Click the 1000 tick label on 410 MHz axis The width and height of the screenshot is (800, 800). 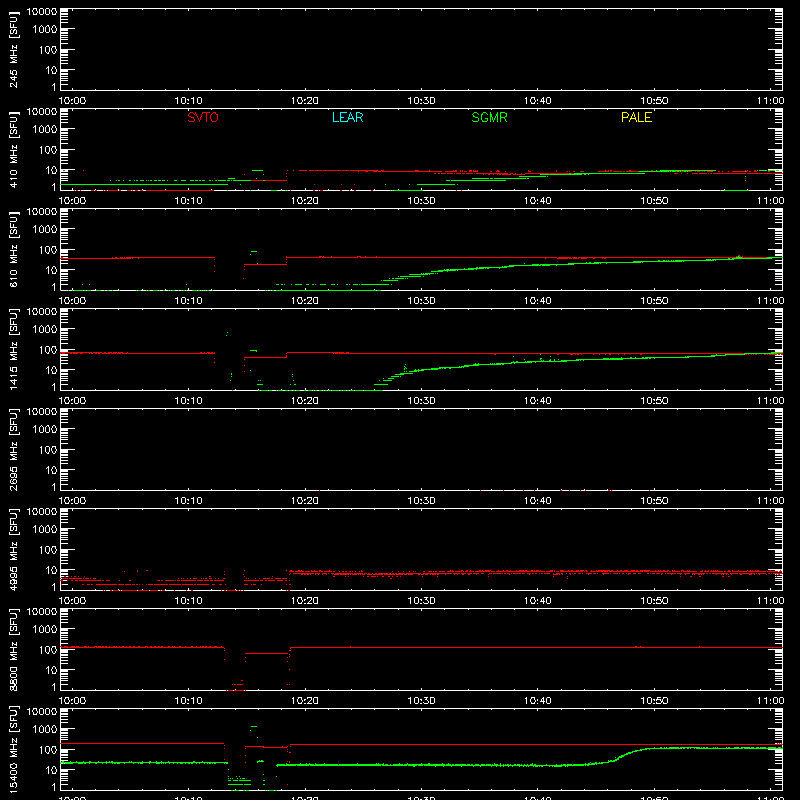(45, 130)
